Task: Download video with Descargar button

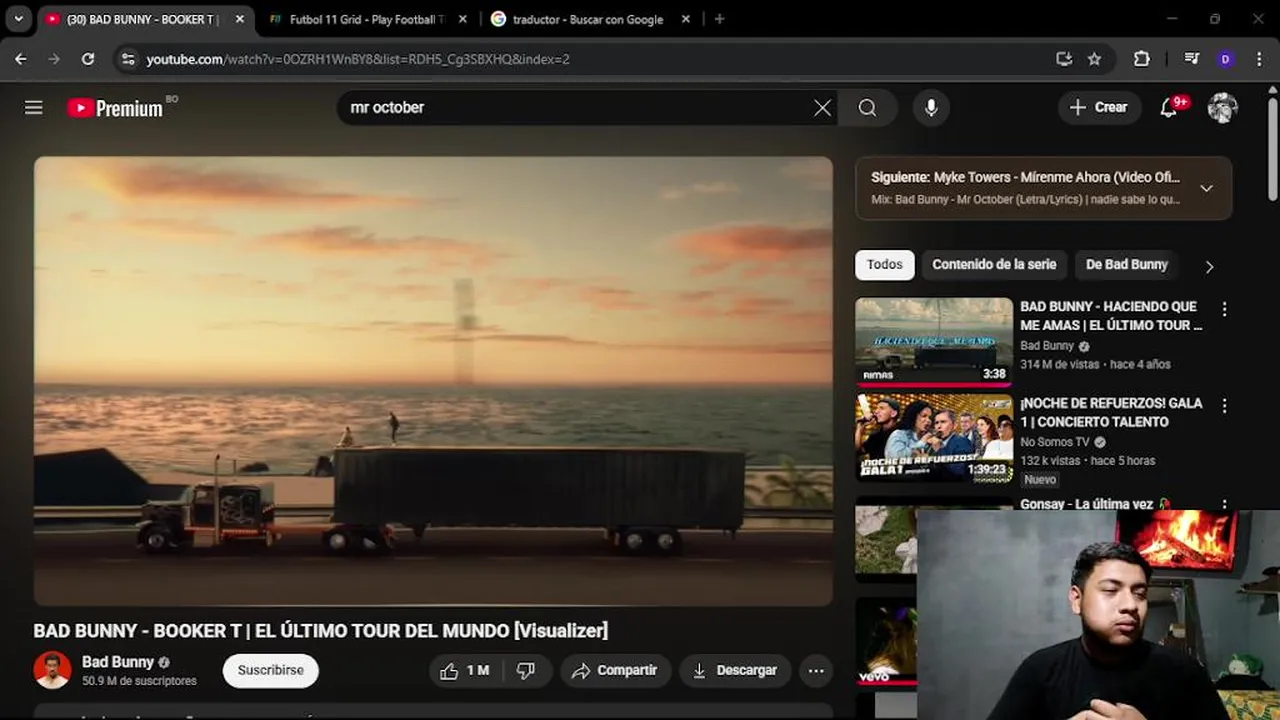Action: click(735, 670)
